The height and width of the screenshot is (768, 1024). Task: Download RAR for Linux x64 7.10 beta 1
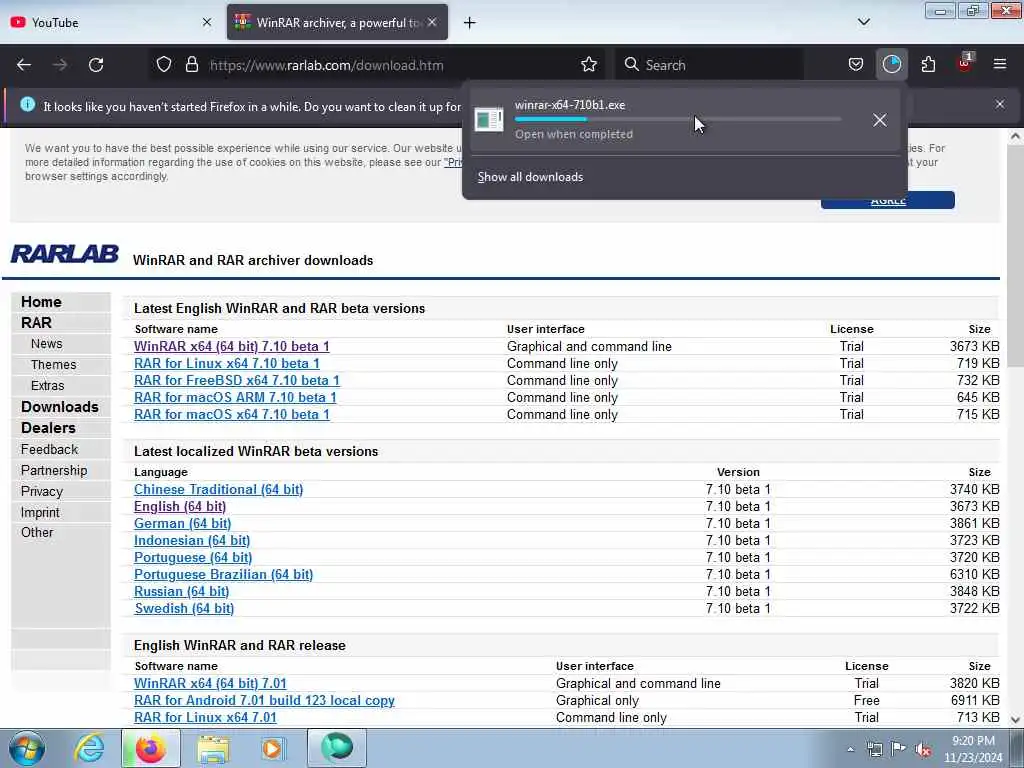pos(227,363)
